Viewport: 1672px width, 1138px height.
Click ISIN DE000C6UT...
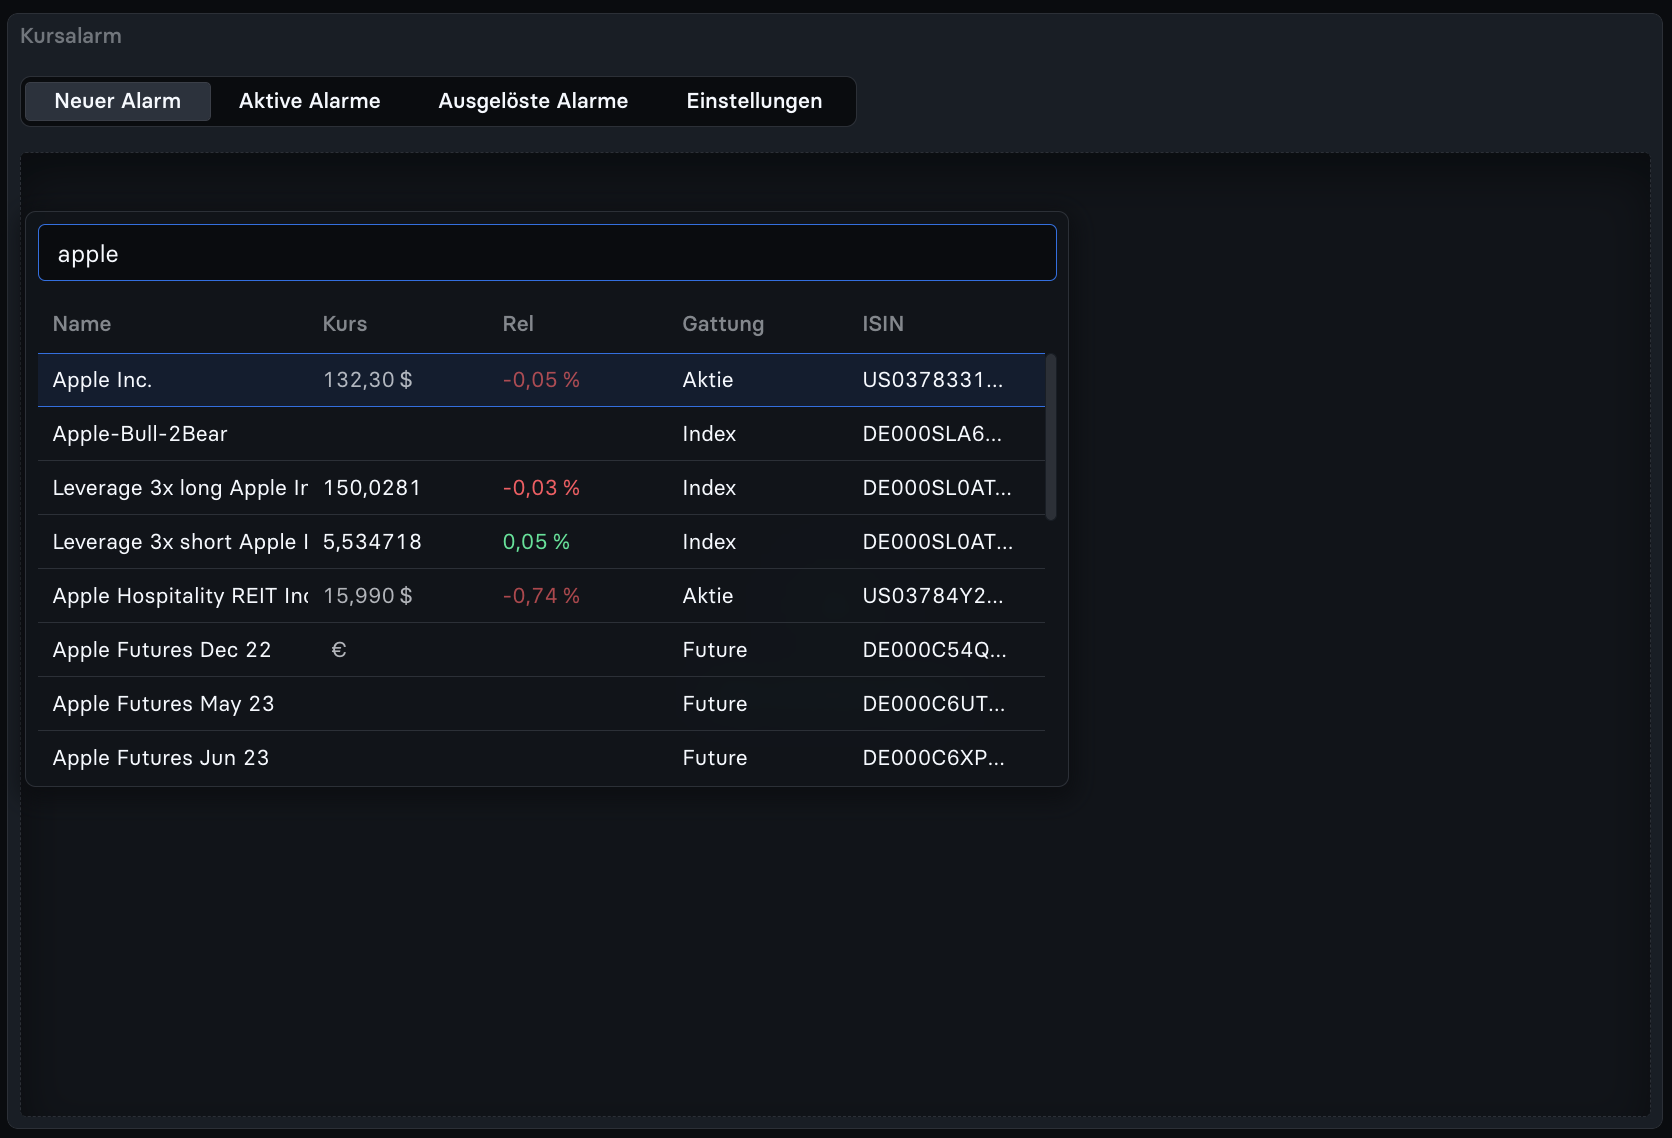tap(934, 704)
